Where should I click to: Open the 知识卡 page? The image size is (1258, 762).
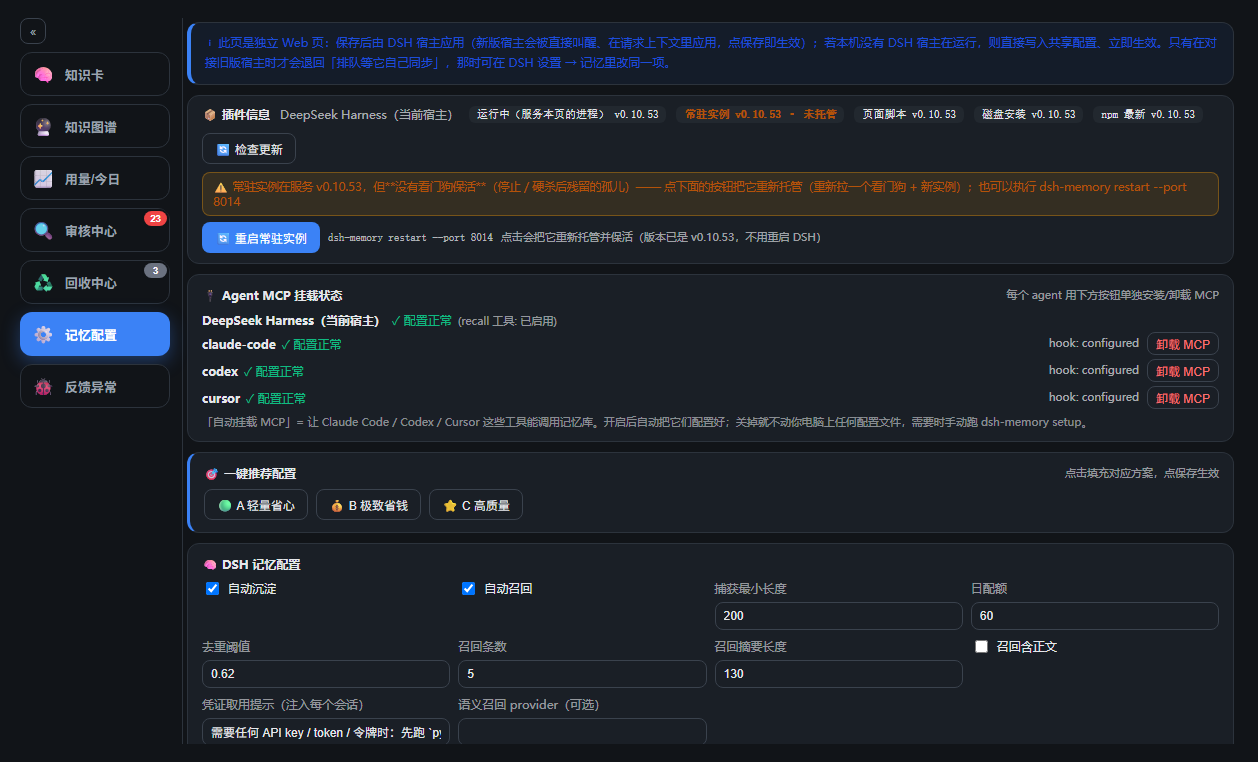coord(95,74)
